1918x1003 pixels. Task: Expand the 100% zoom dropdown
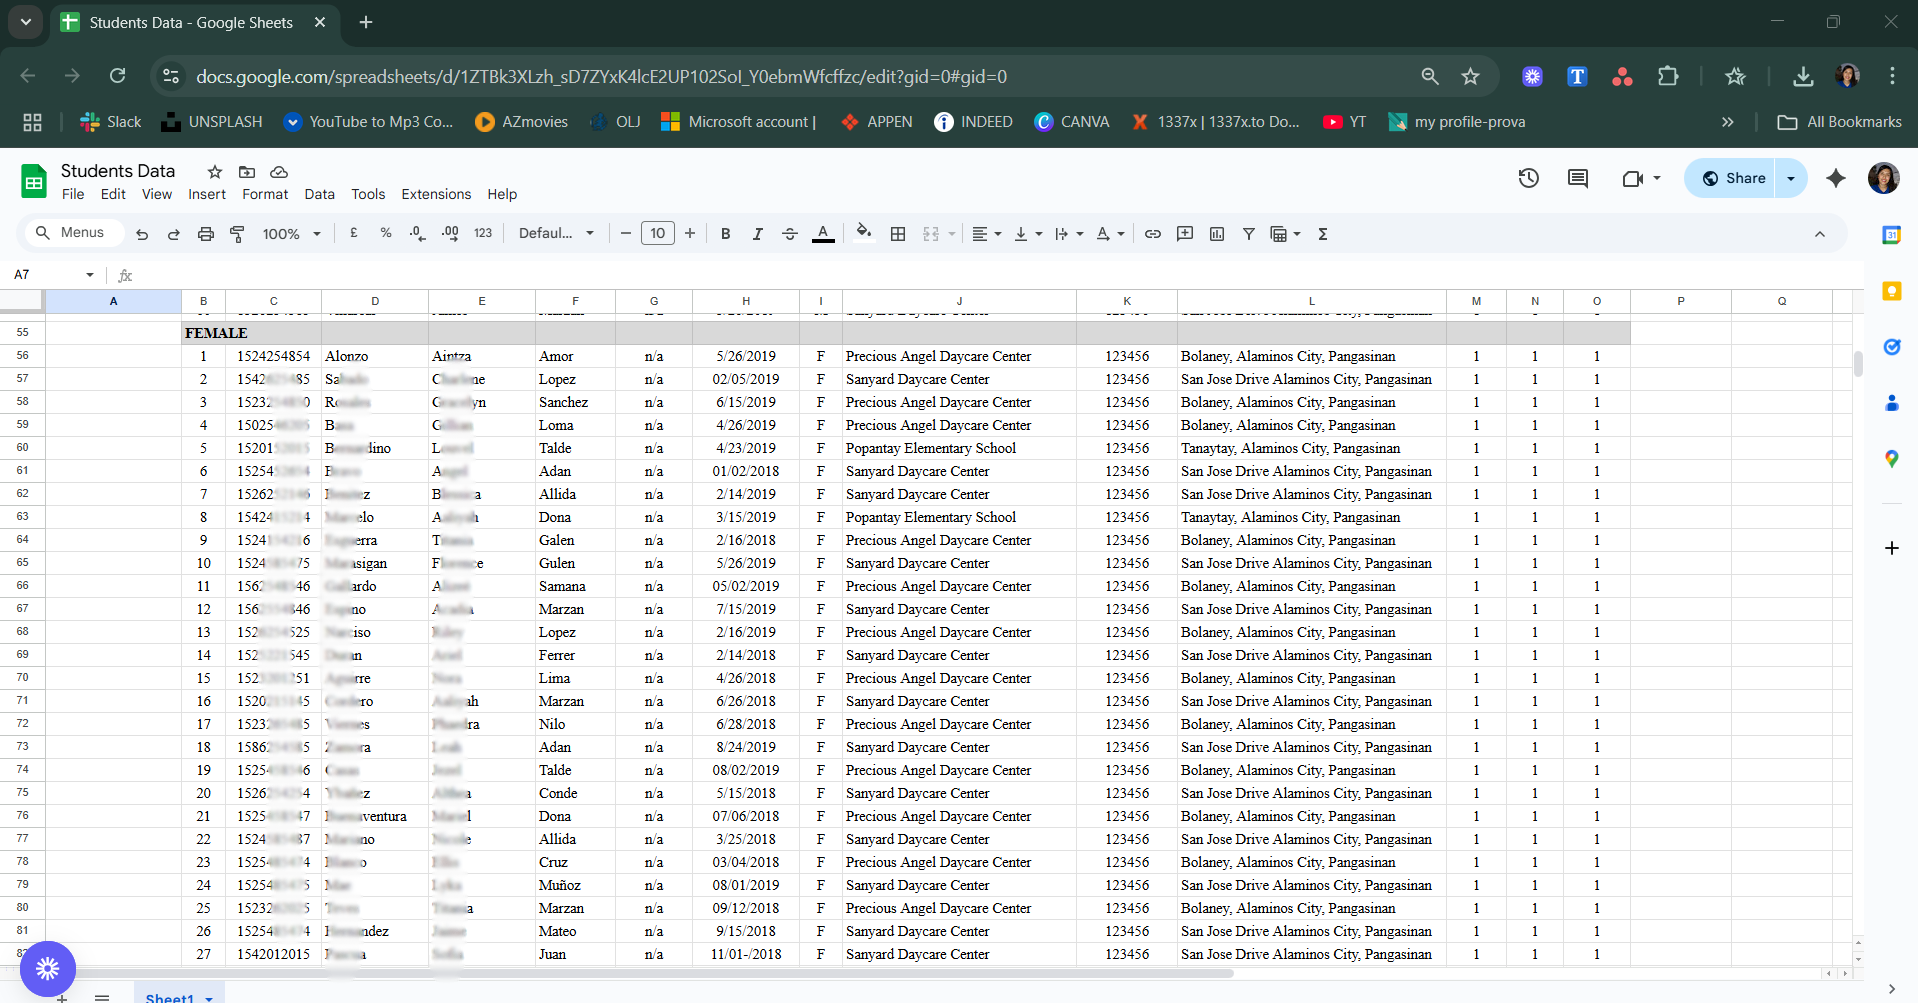coord(291,234)
